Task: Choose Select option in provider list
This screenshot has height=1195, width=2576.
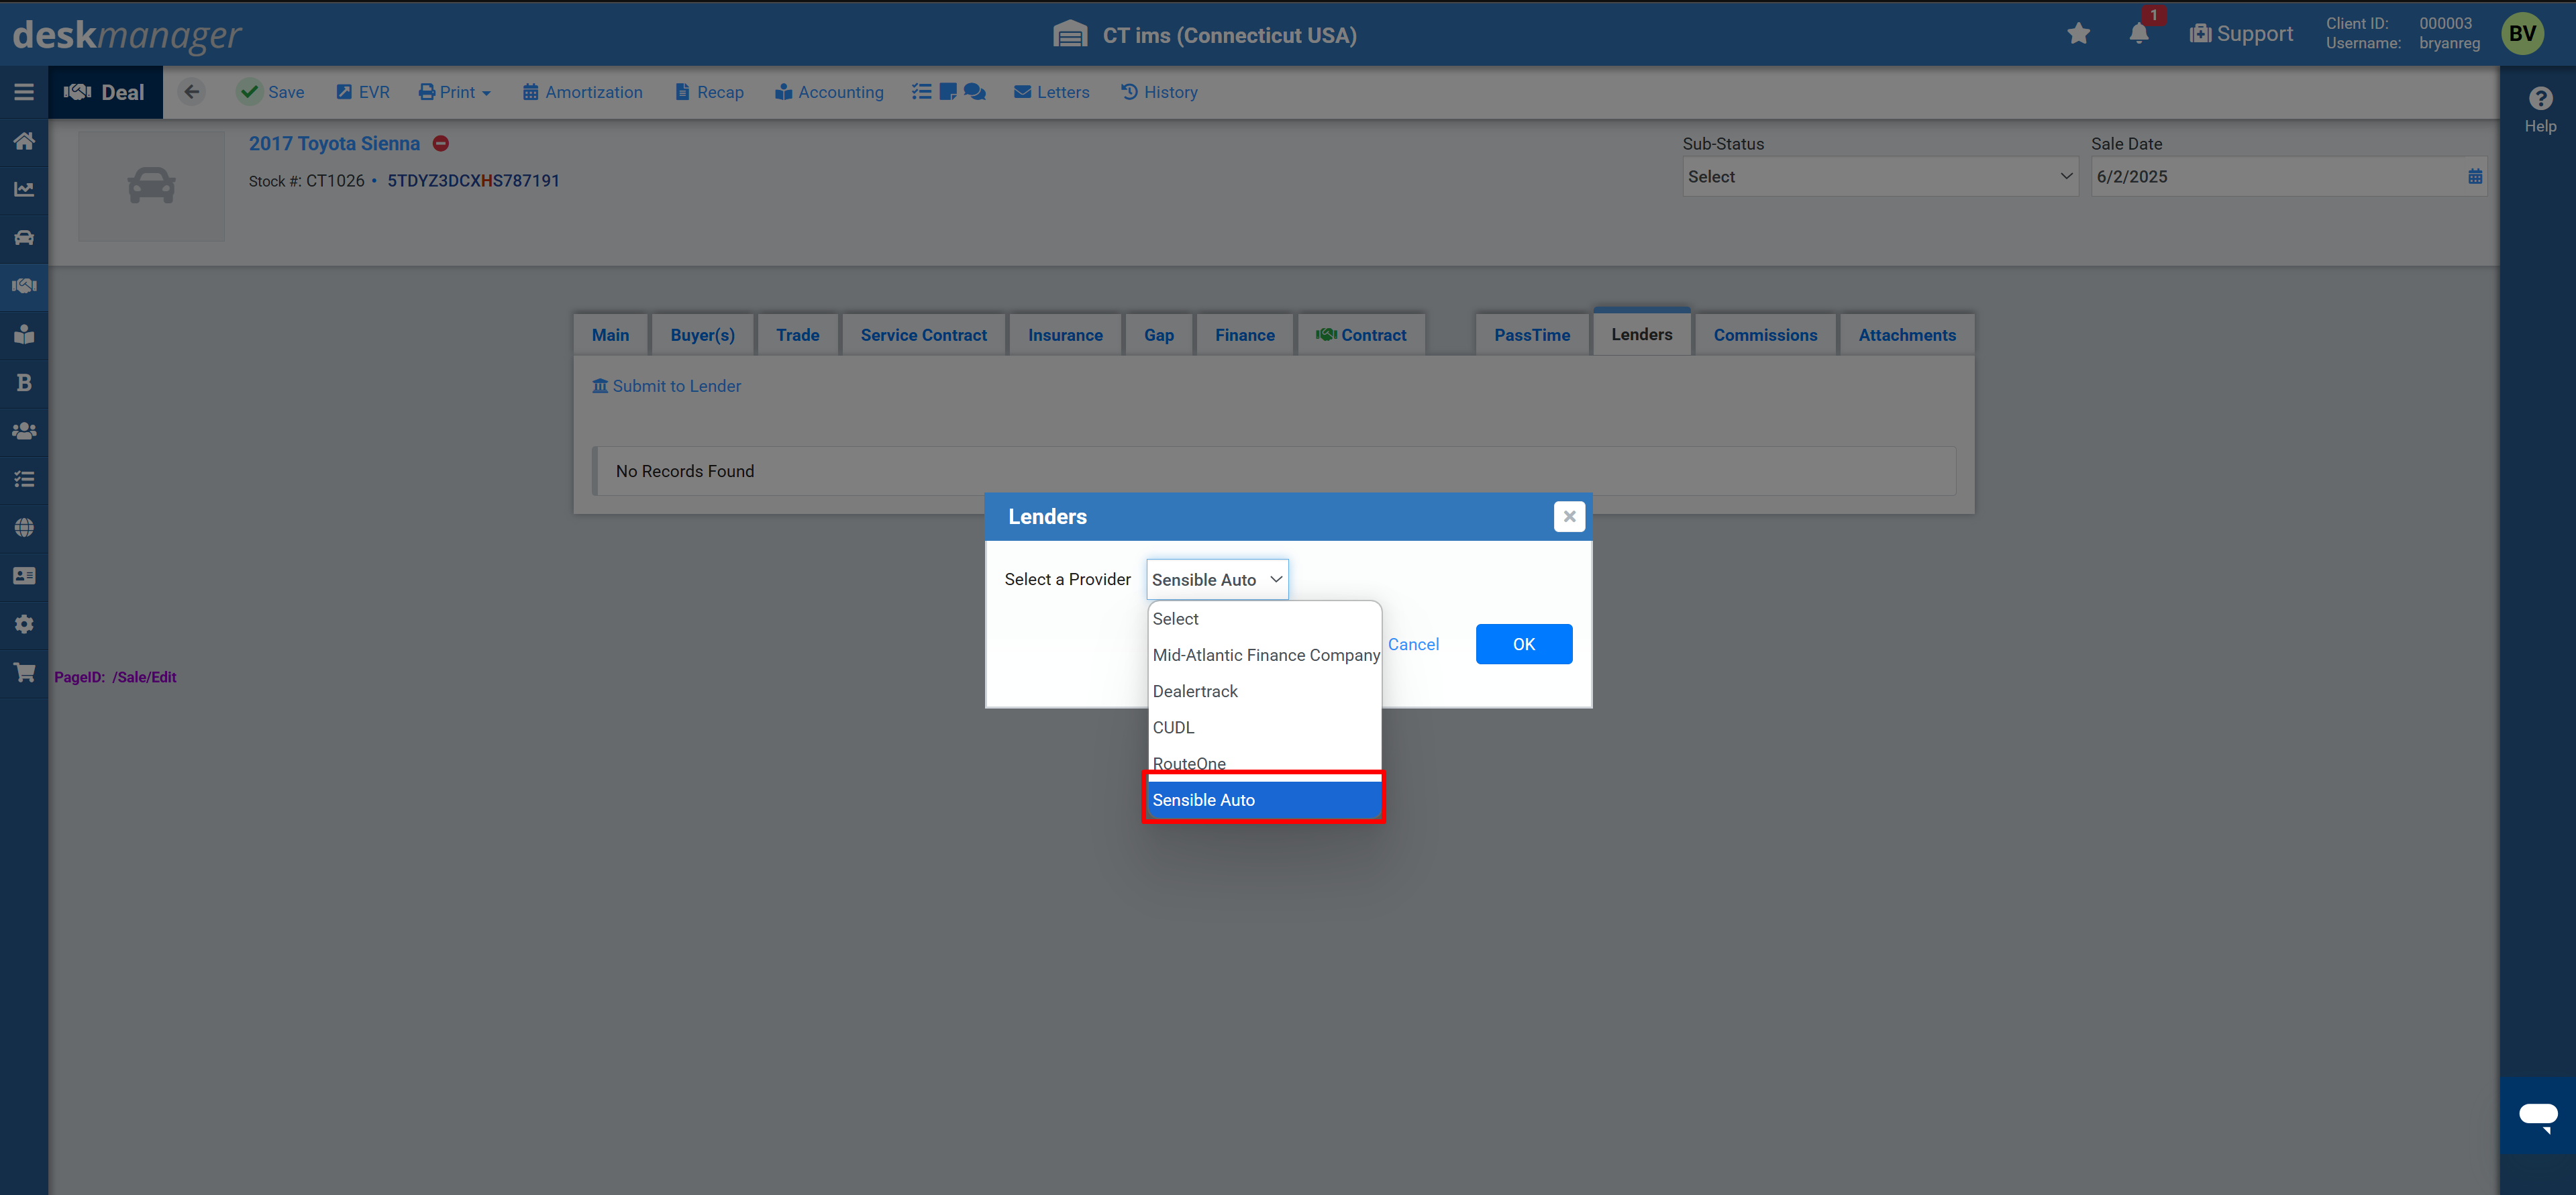Action: coord(1265,619)
